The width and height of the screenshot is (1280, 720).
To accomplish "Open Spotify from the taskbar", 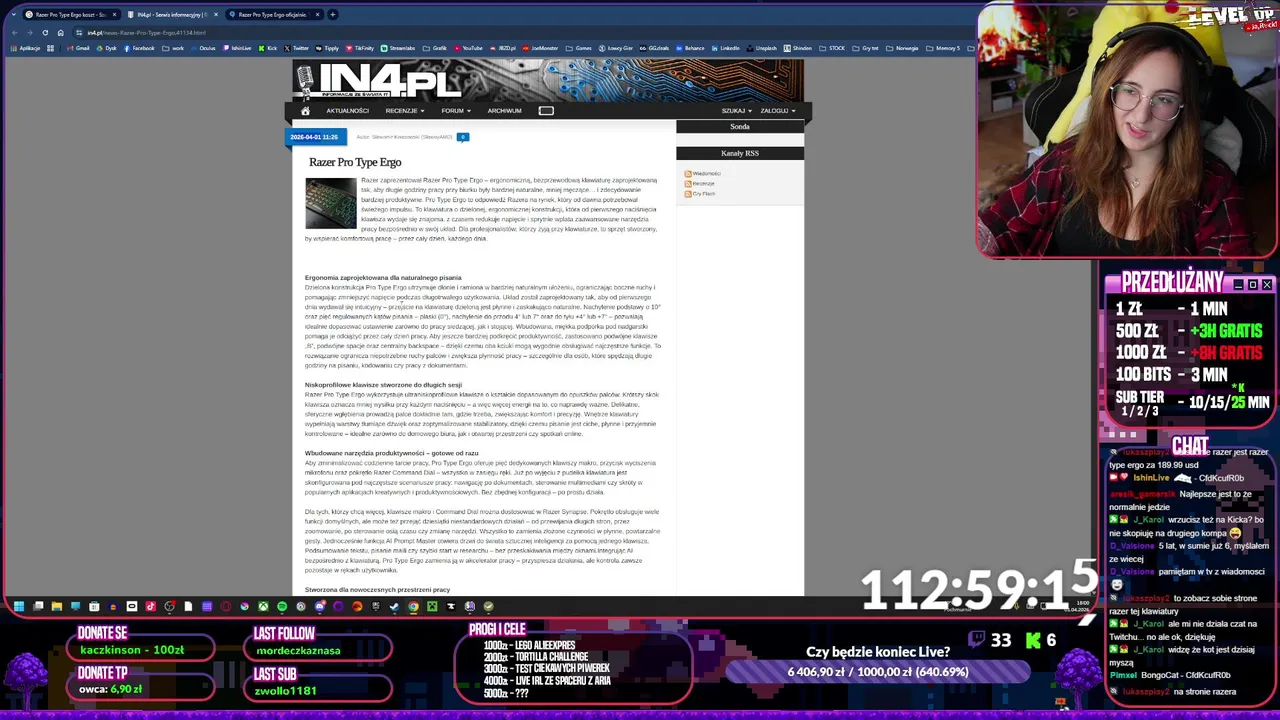I will [x=282, y=606].
